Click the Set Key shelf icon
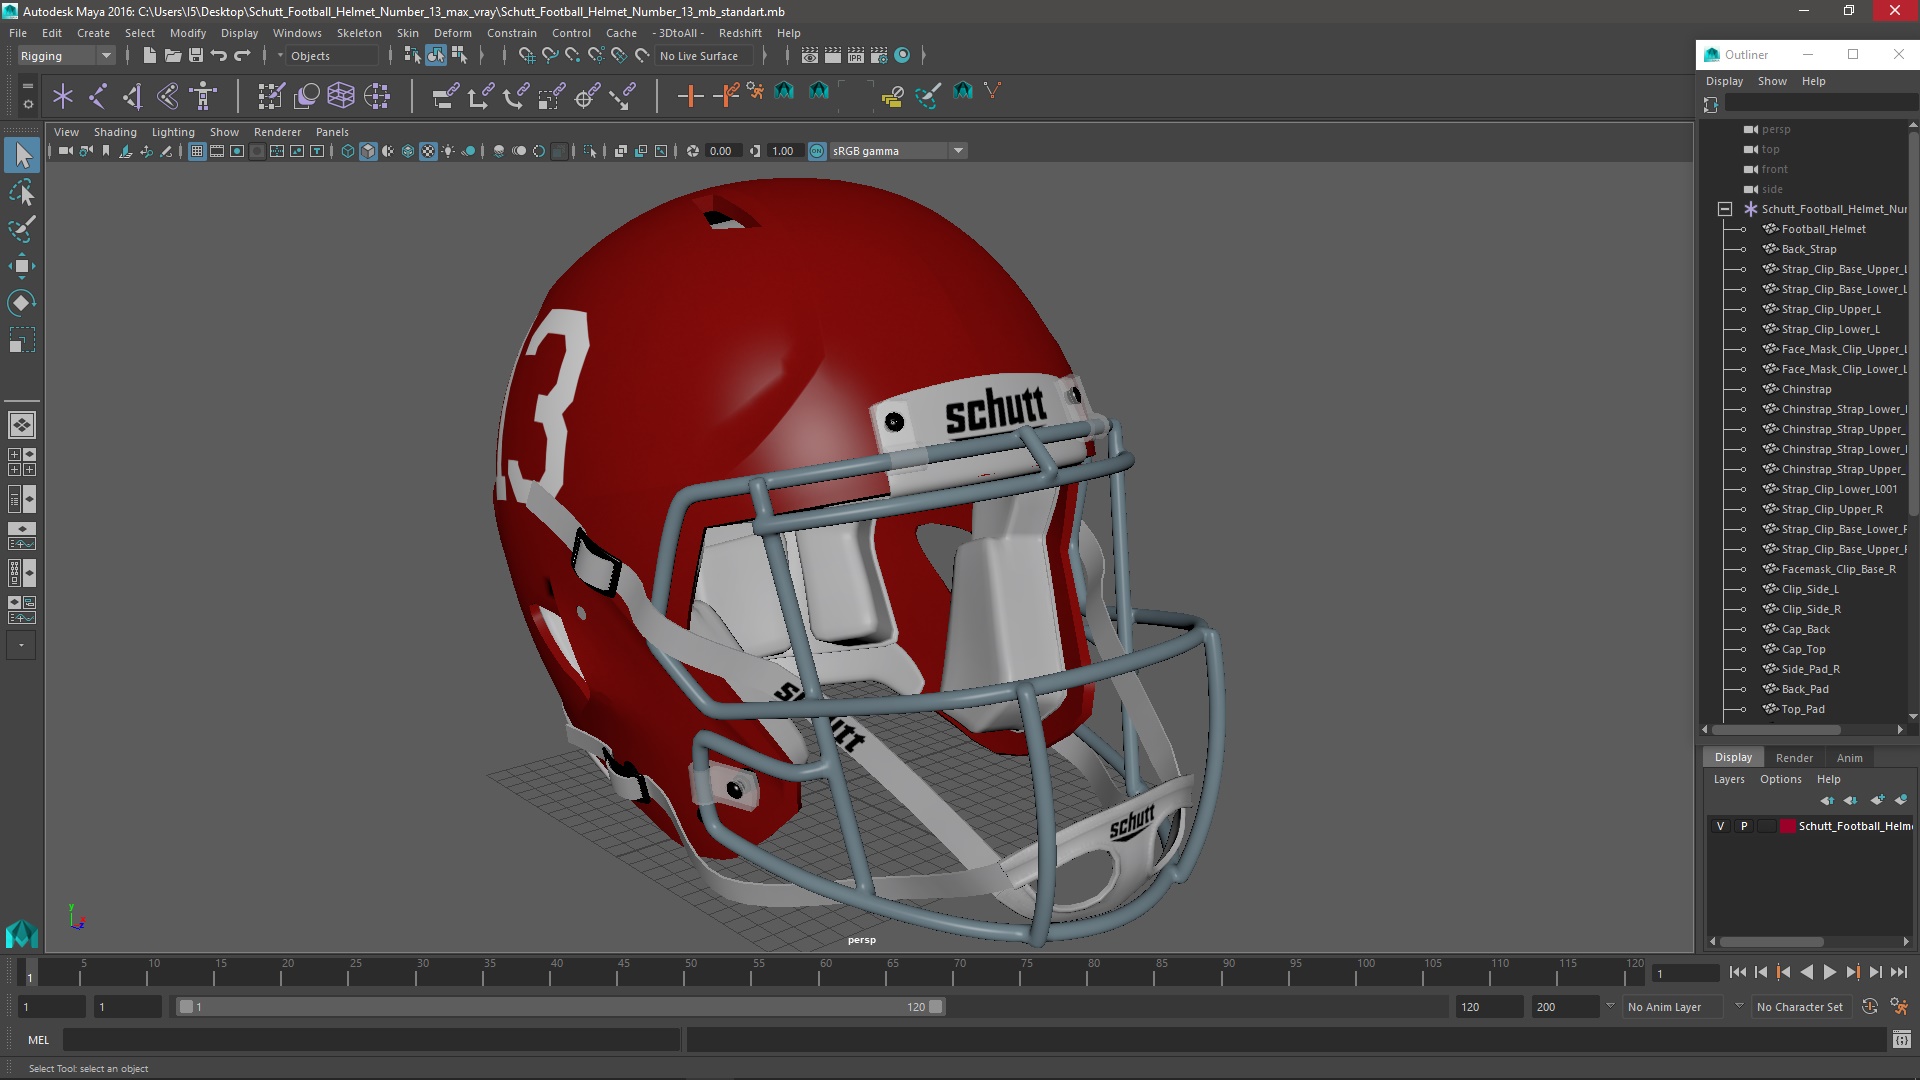The image size is (1920, 1080). (x=690, y=96)
